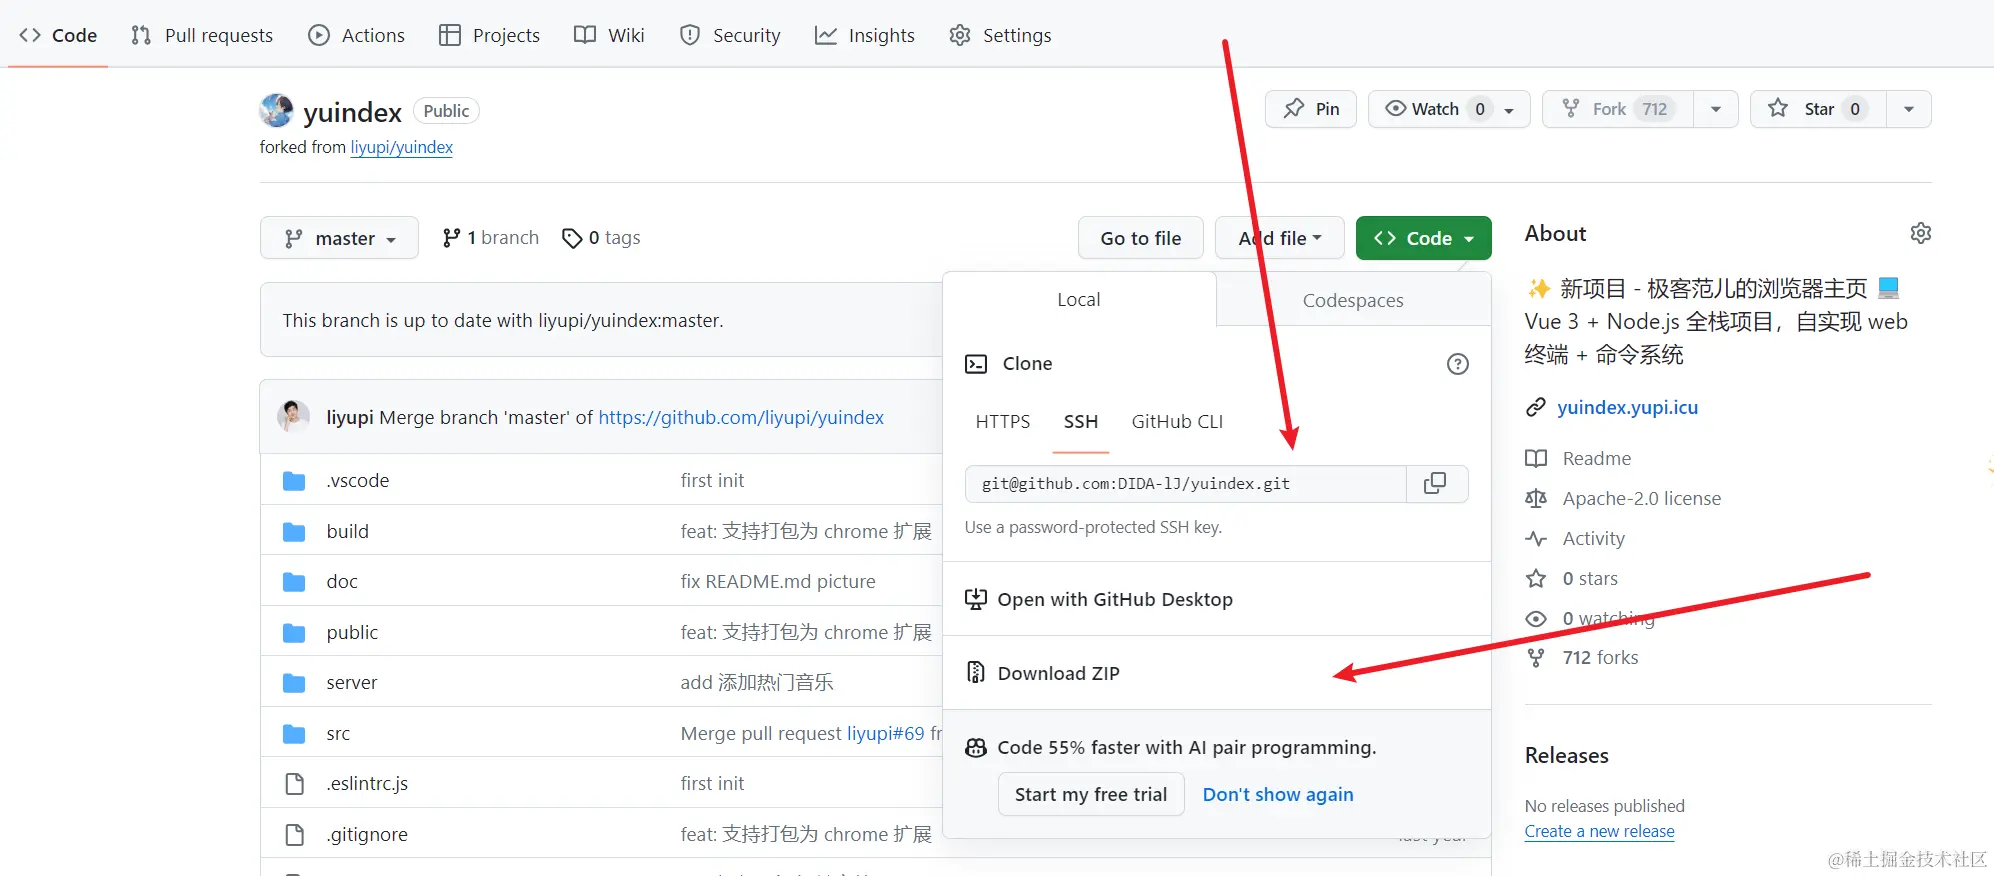Open the yuindex repository name link
This screenshot has height=876, width=1994.
(352, 112)
